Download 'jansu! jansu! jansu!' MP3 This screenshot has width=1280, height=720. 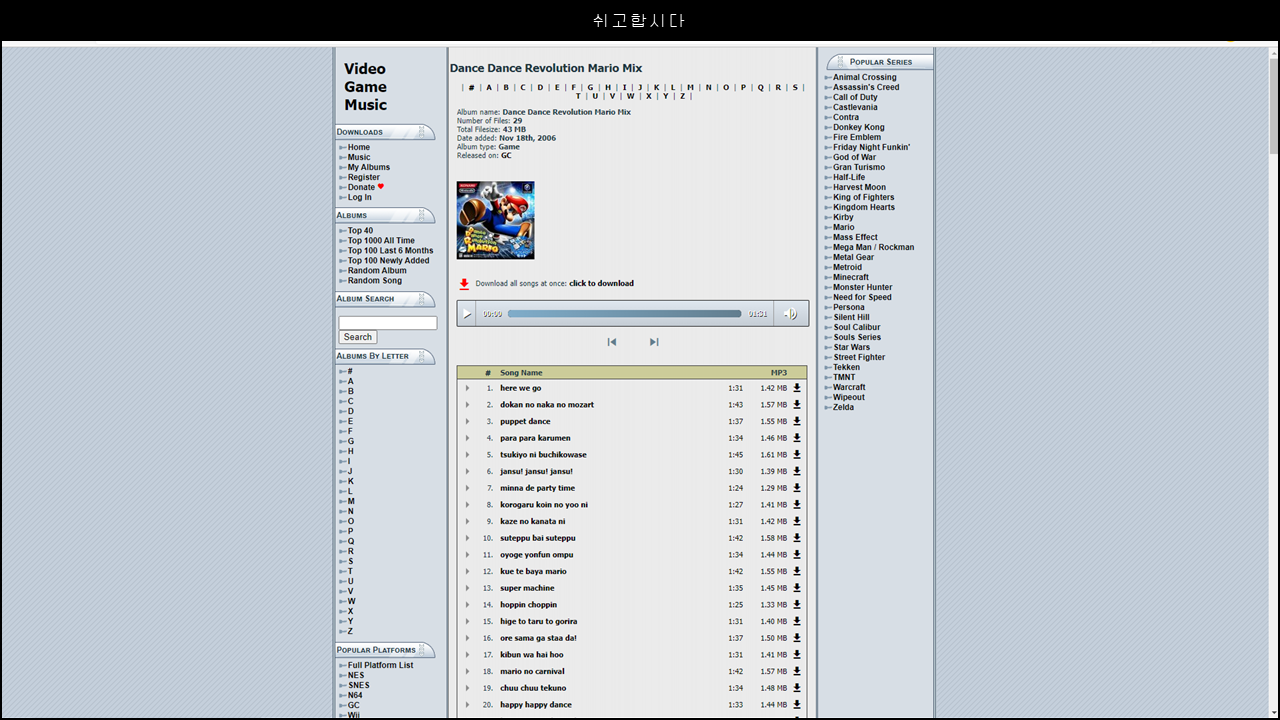[x=797, y=471]
